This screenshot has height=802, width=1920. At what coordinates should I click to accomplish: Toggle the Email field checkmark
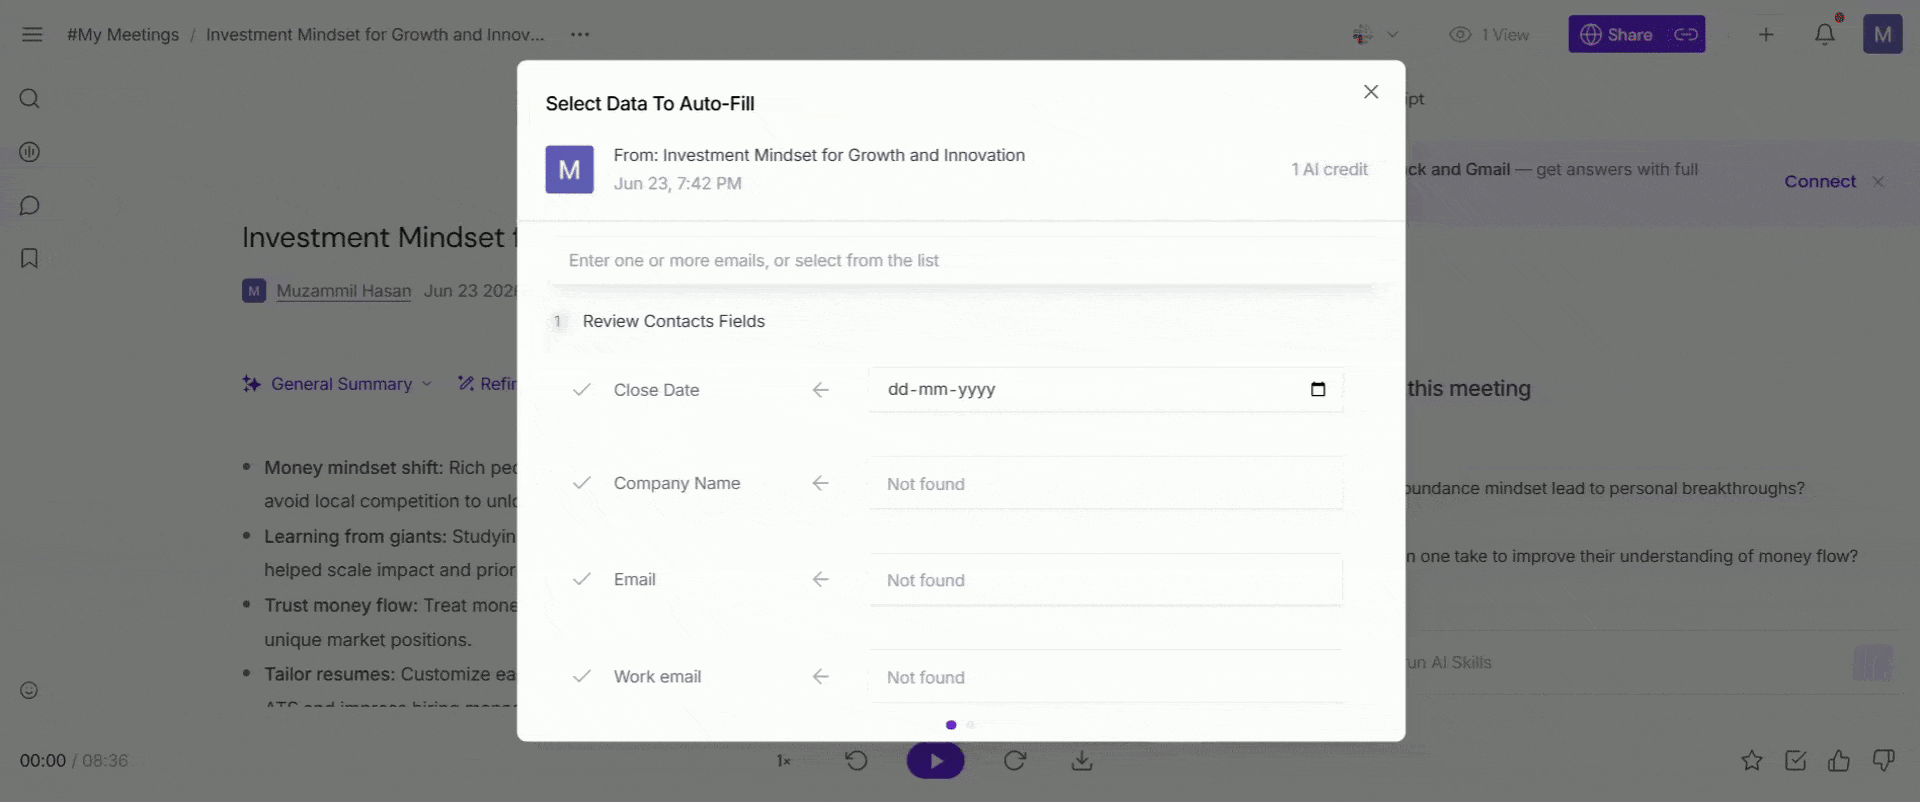(x=582, y=579)
